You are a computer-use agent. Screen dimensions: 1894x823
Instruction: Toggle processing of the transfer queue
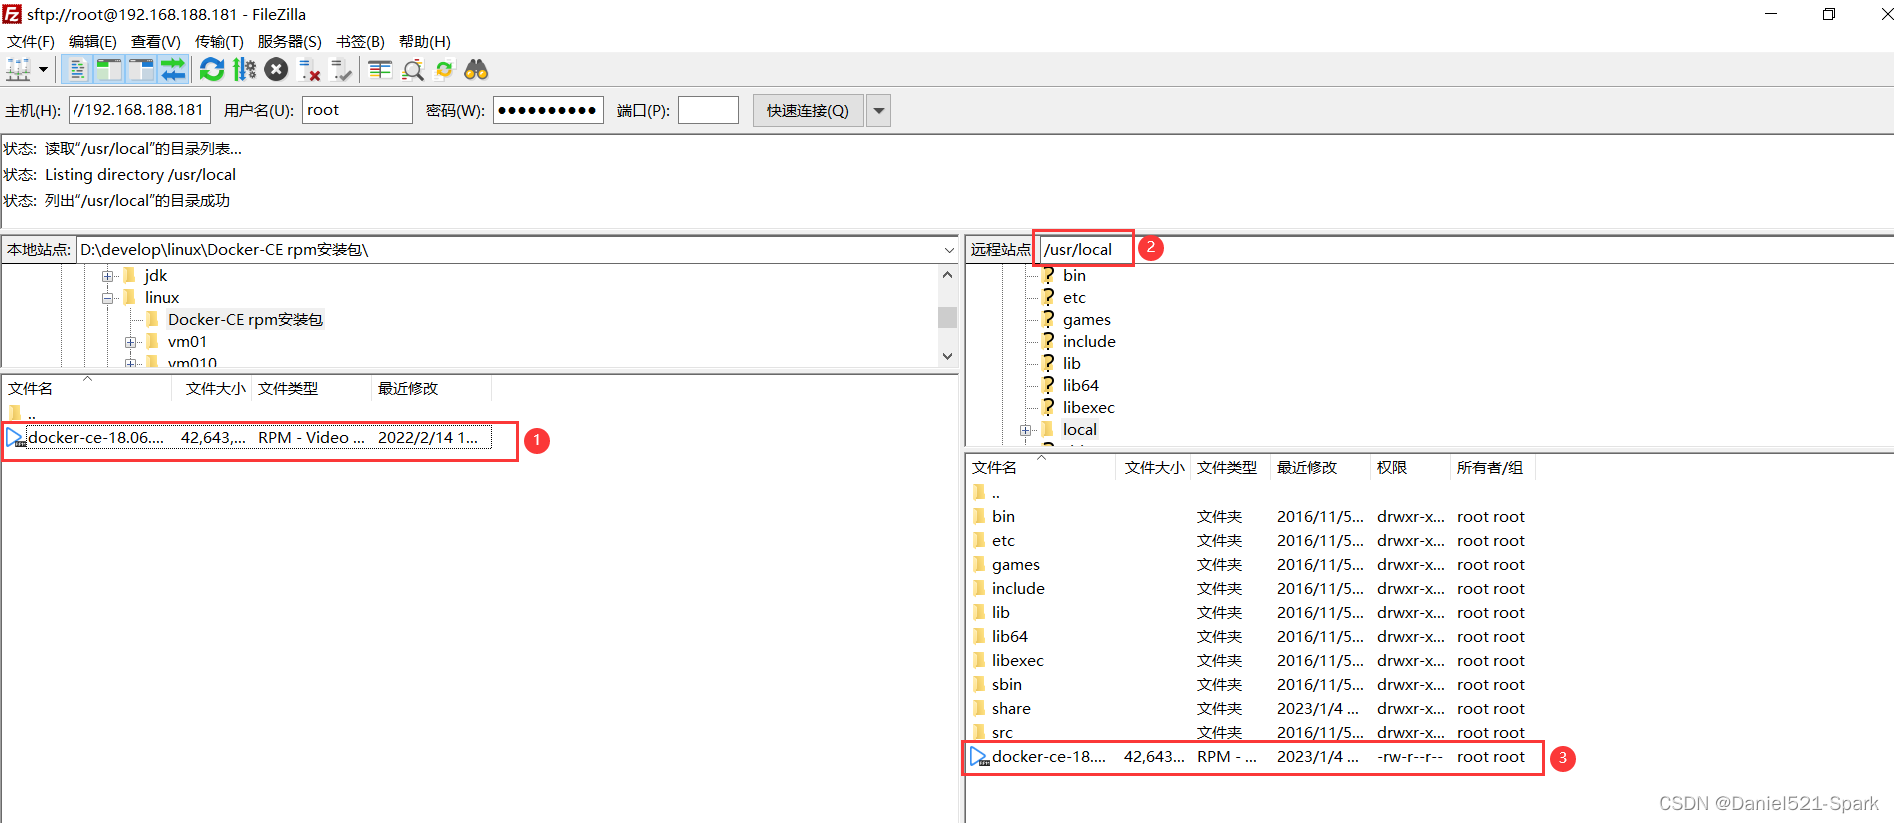pos(244,70)
